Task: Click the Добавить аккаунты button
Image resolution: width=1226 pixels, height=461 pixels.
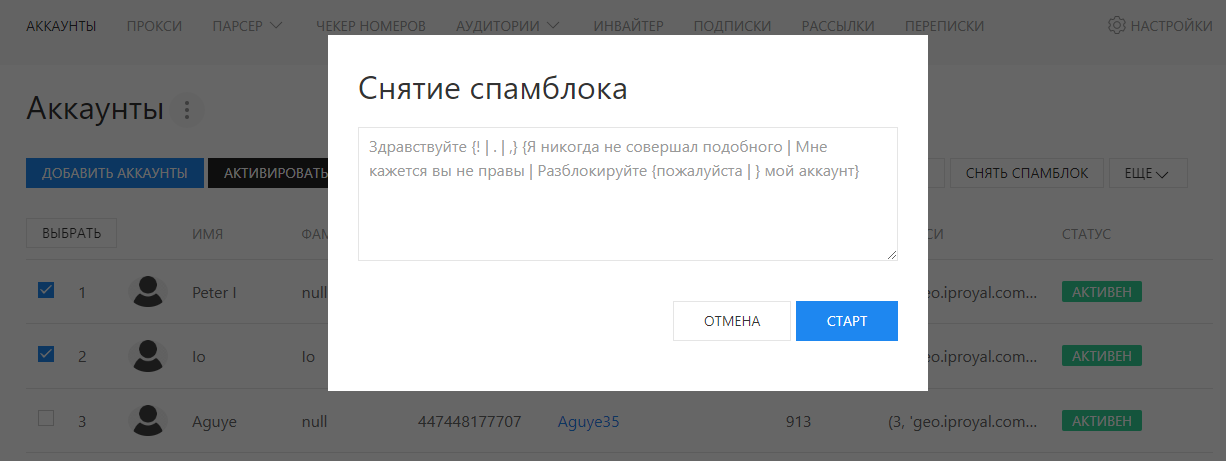Action: click(x=114, y=173)
